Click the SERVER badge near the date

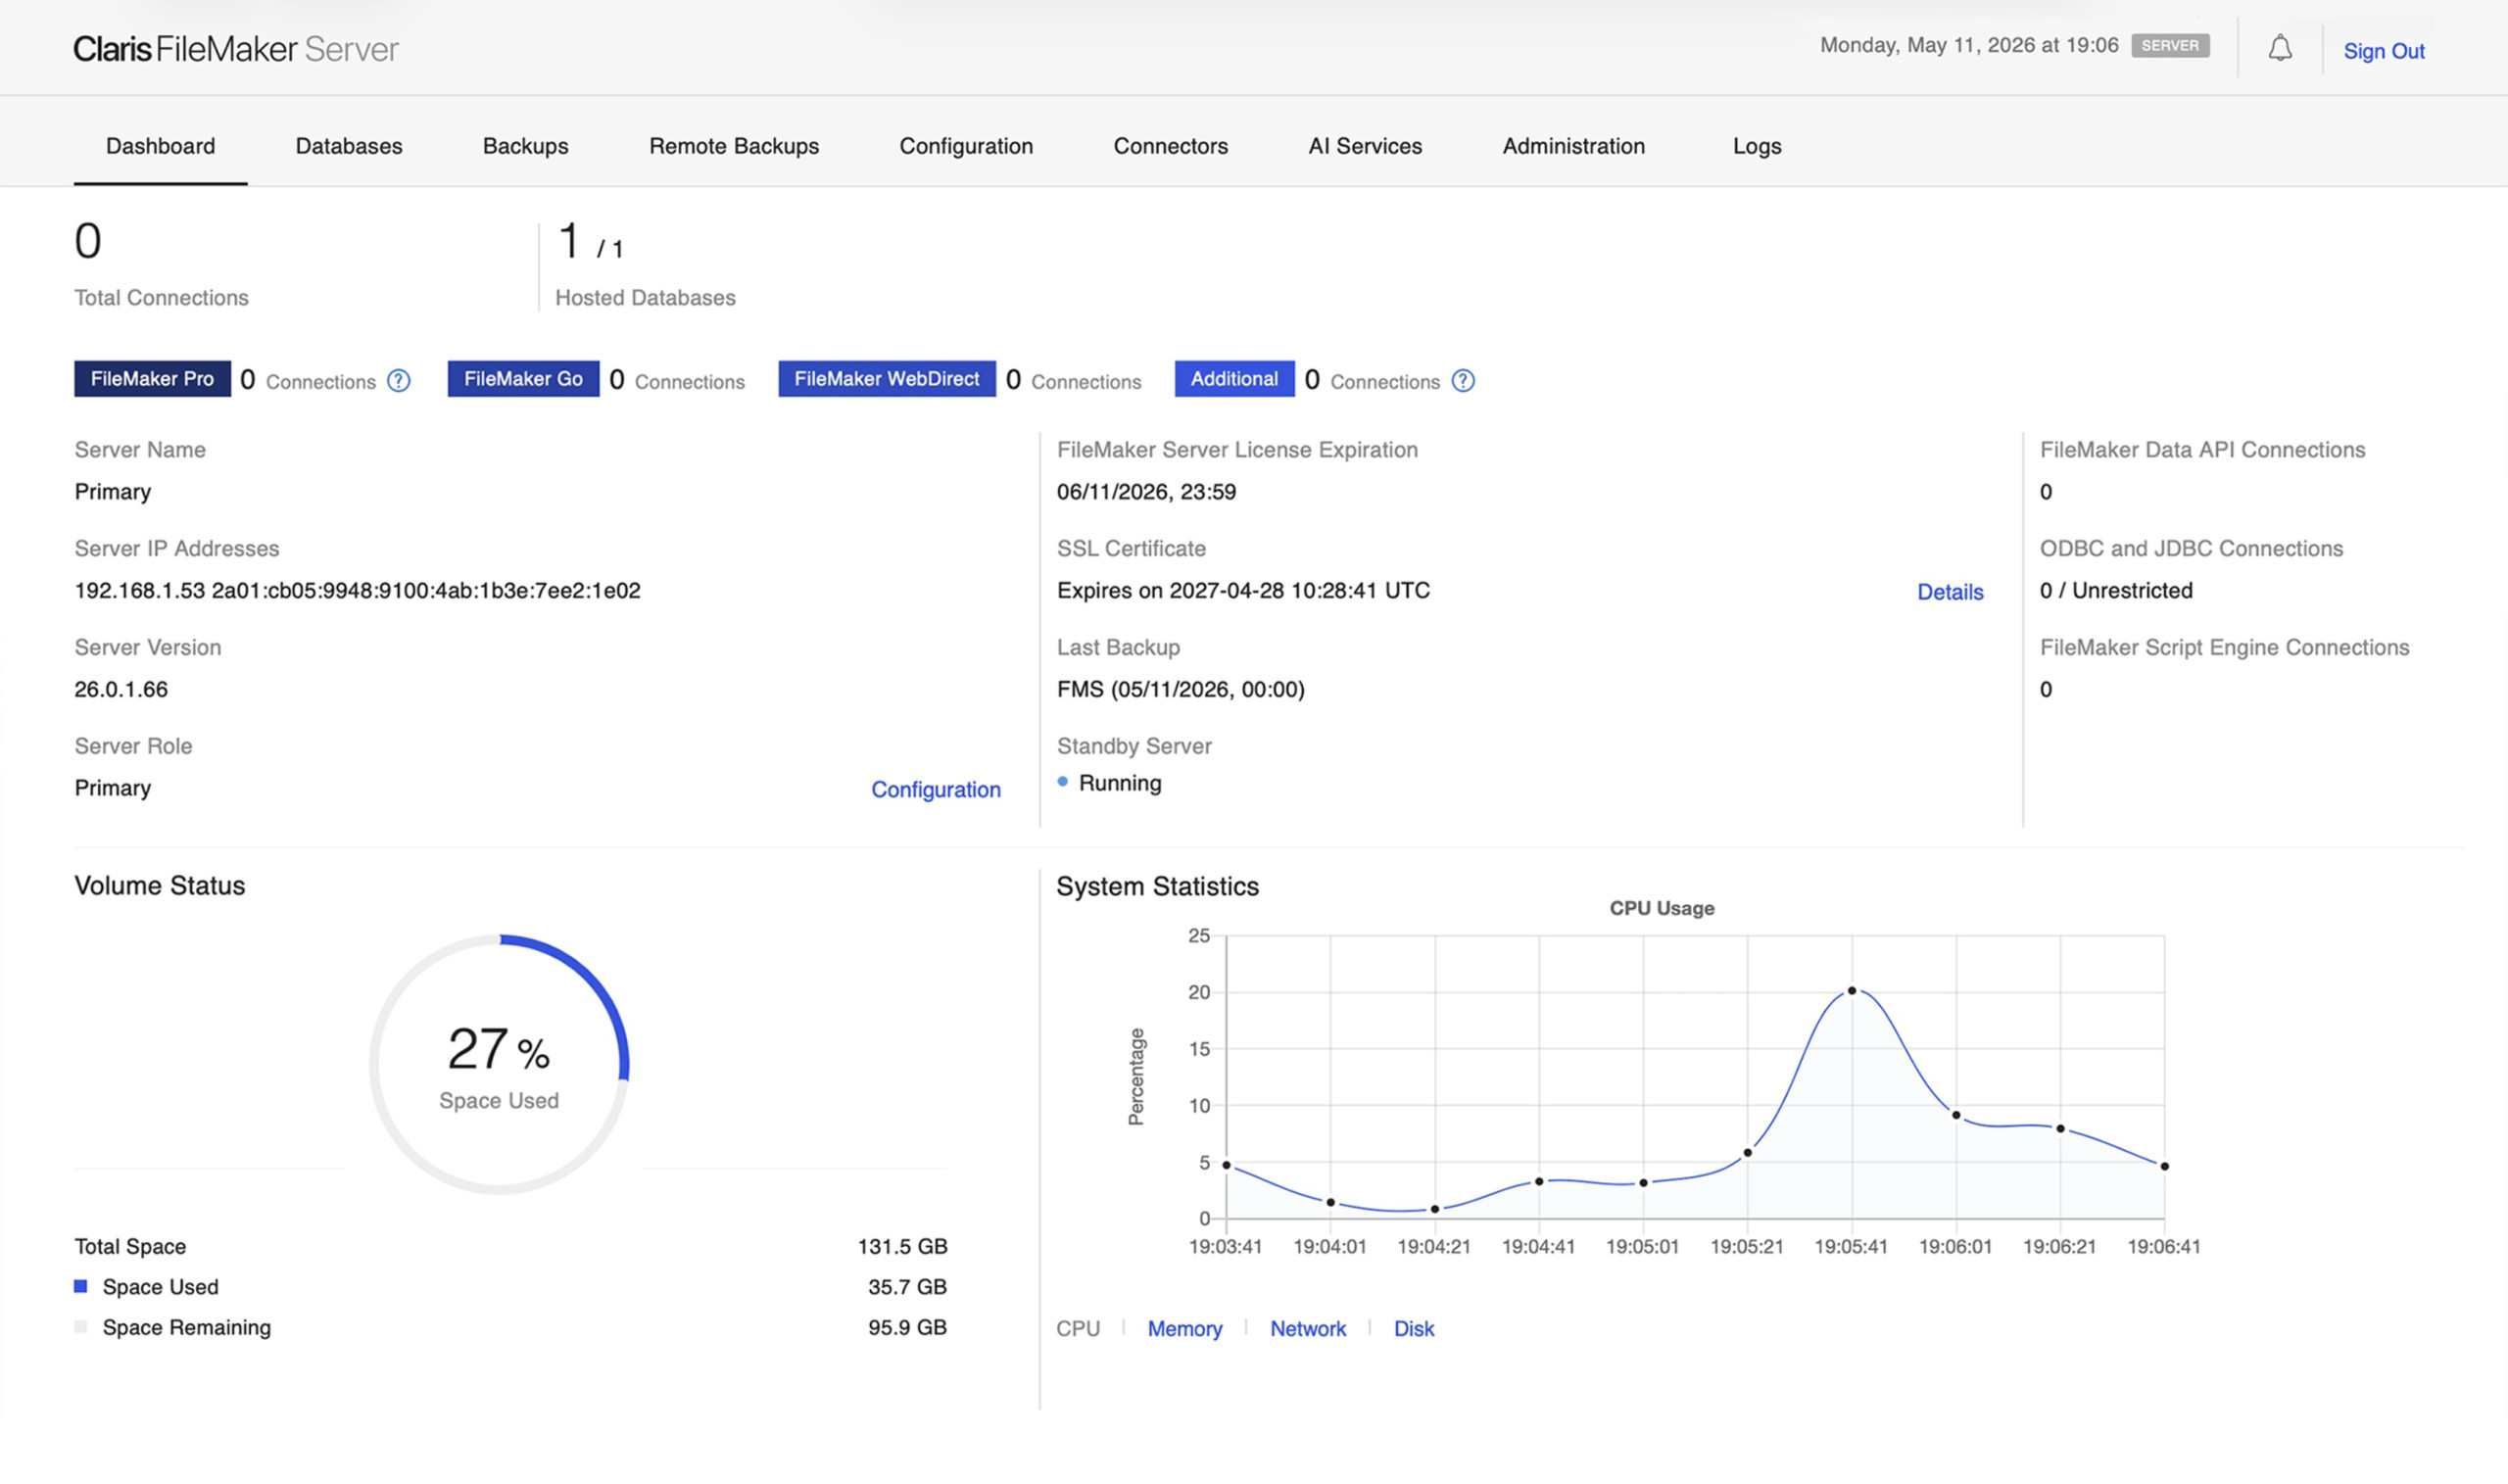(2170, 45)
